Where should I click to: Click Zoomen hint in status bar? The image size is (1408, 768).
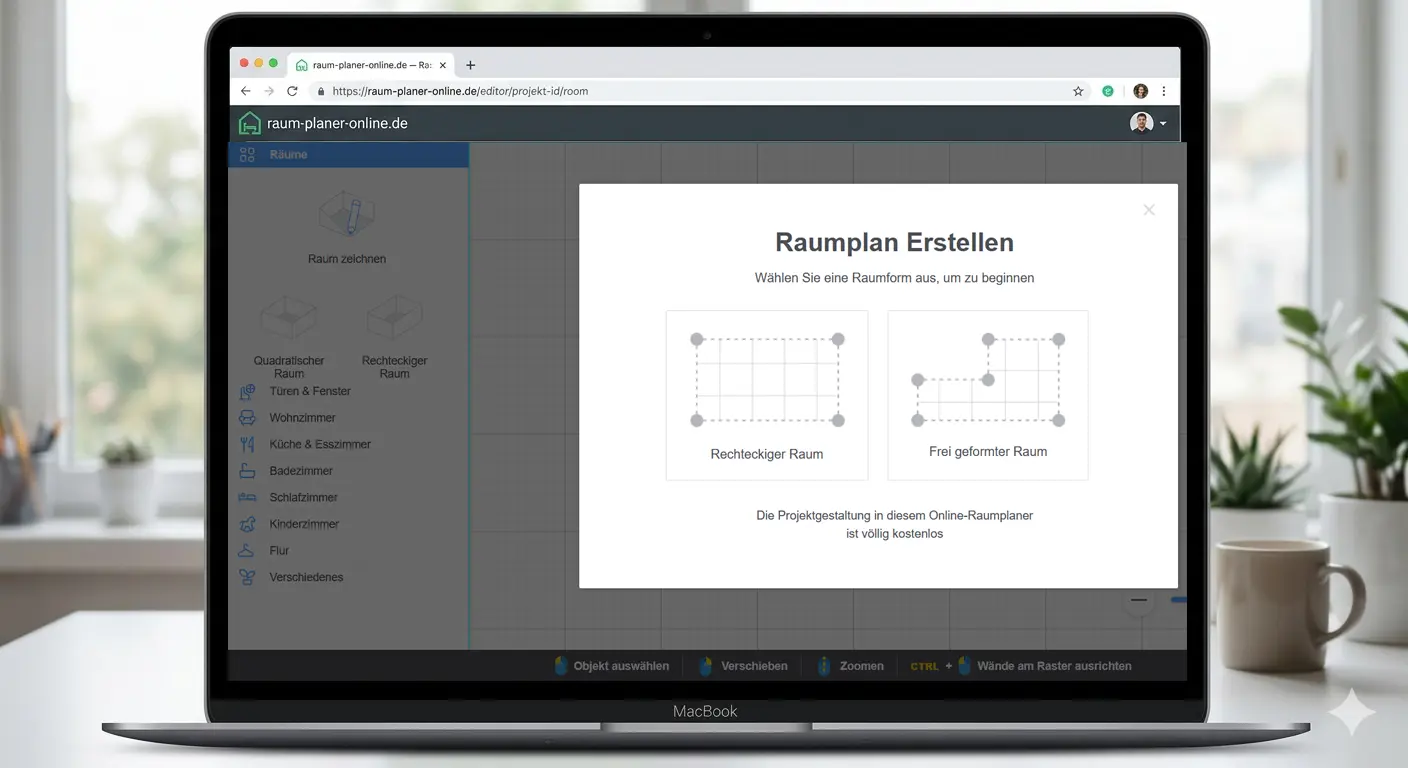coord(850,666)
